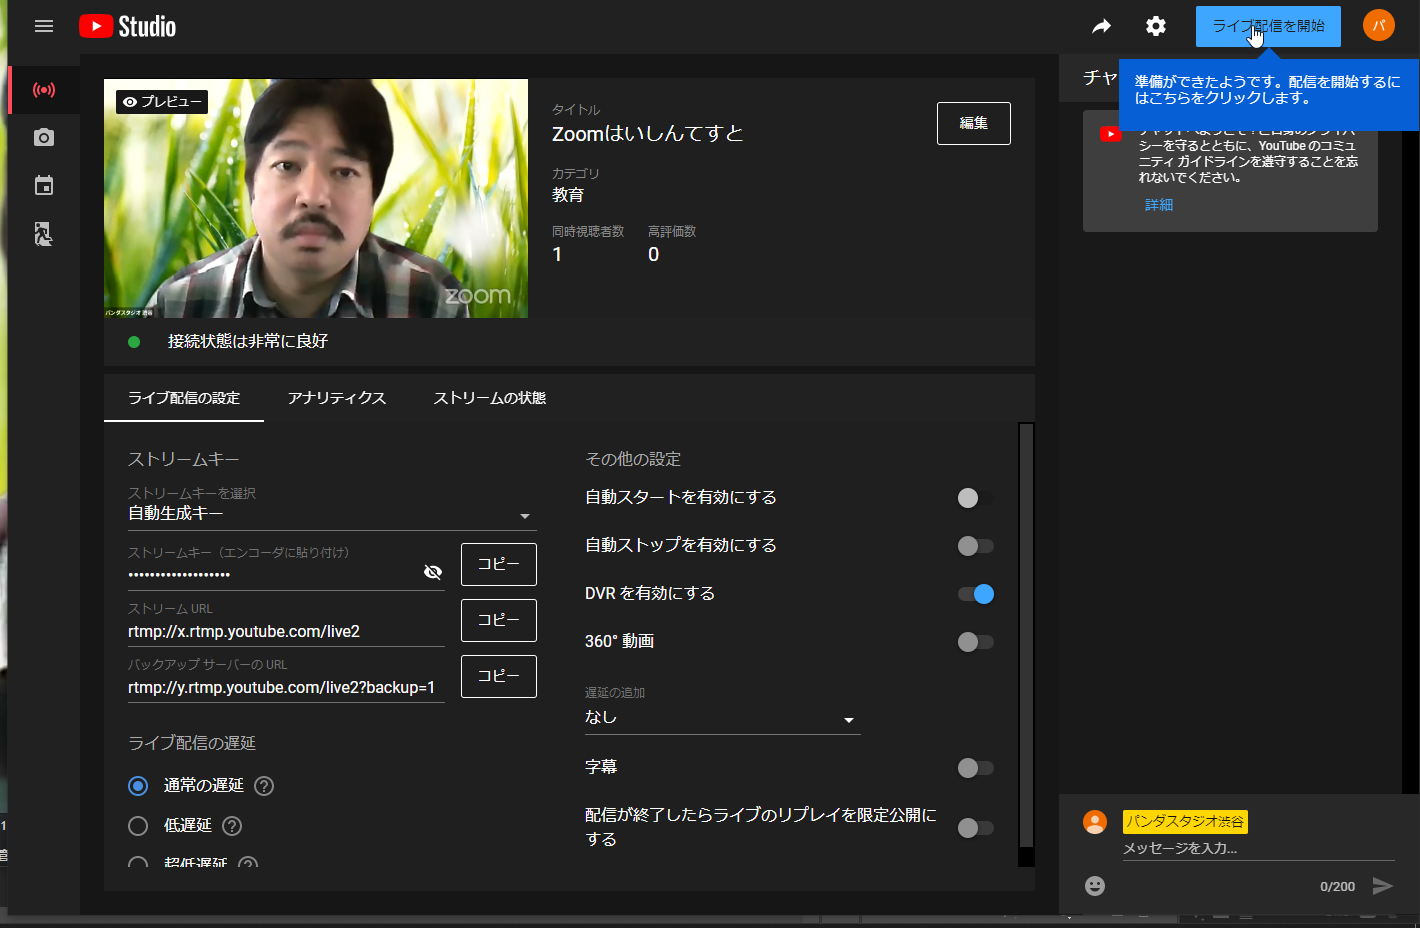Select the webcam camera icon in sidebar
This screenshot has height=928, width=1420.
[44, 137]
